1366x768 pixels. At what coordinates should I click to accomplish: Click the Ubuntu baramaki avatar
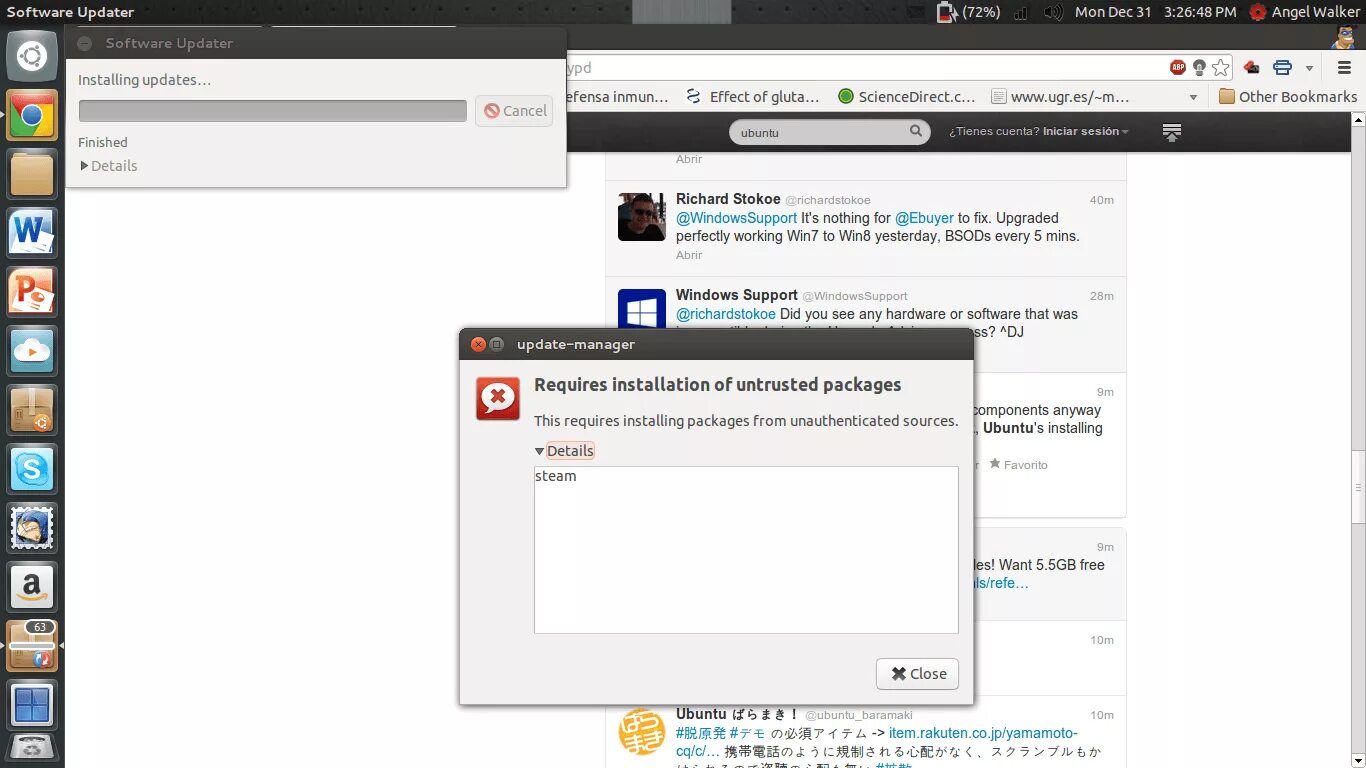click(x=641, y=732)
